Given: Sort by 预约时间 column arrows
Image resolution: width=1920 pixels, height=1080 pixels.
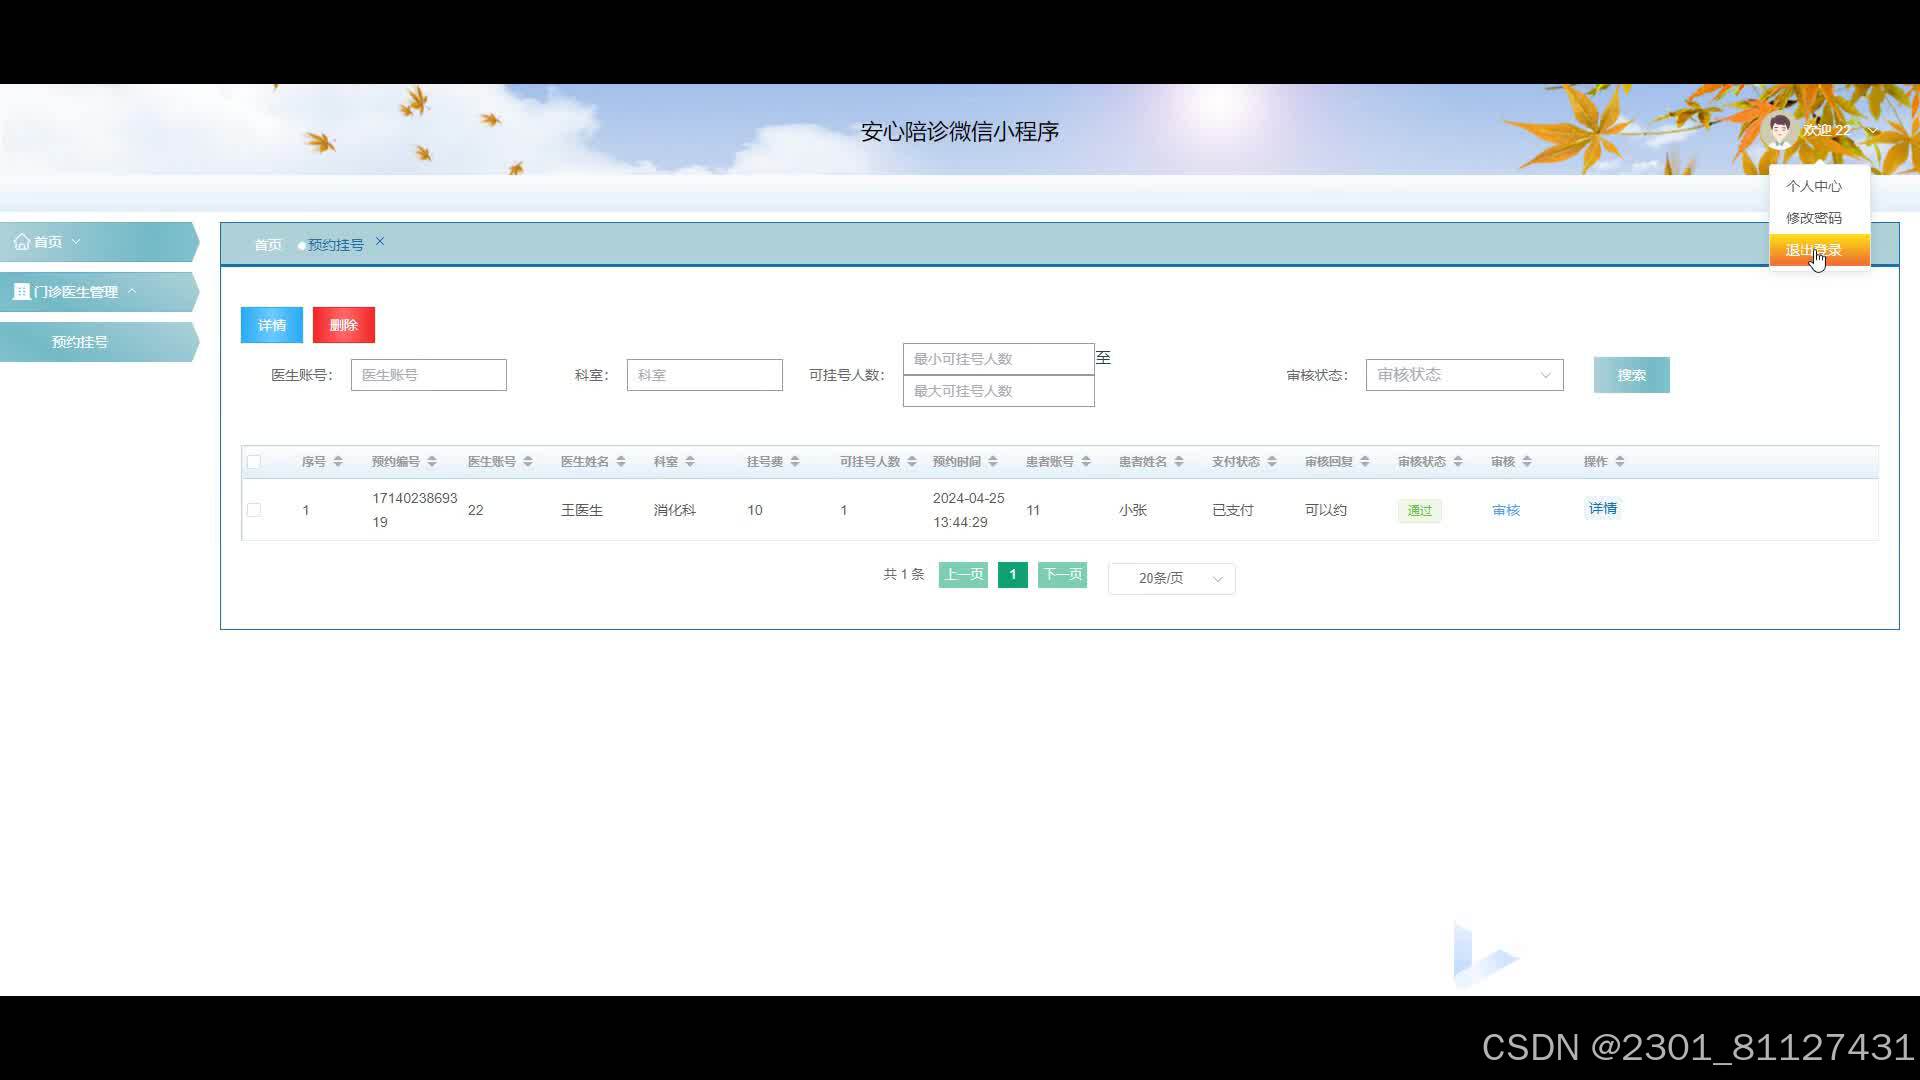Looking at the screenshot, I should pos(993,462).
